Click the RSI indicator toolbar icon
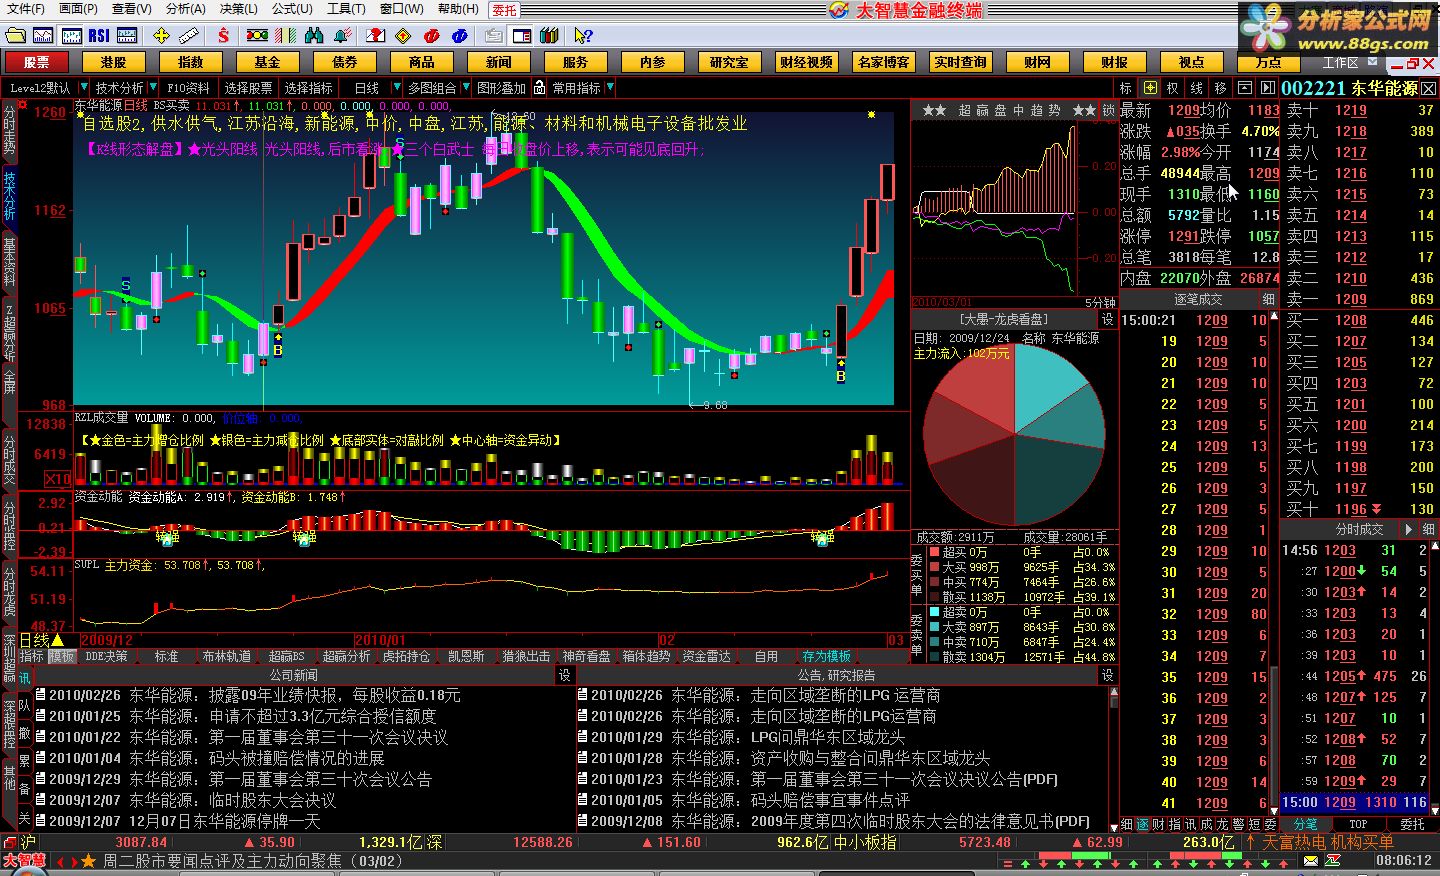The width and height of the screenshot is (1440, 876). (99, 35)
